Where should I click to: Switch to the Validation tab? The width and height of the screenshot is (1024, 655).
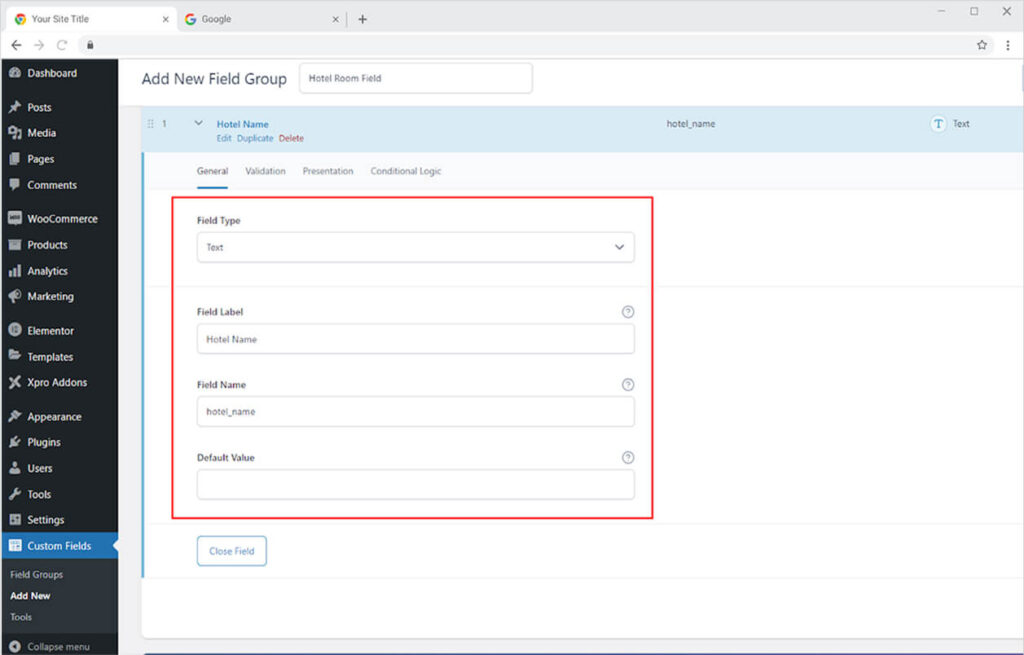tap(265, 171)
